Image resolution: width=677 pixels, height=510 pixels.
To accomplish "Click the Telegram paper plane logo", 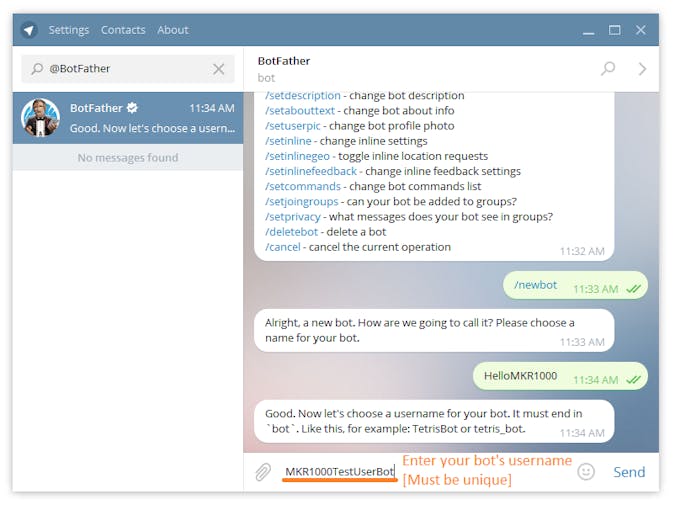I will 29,30.
